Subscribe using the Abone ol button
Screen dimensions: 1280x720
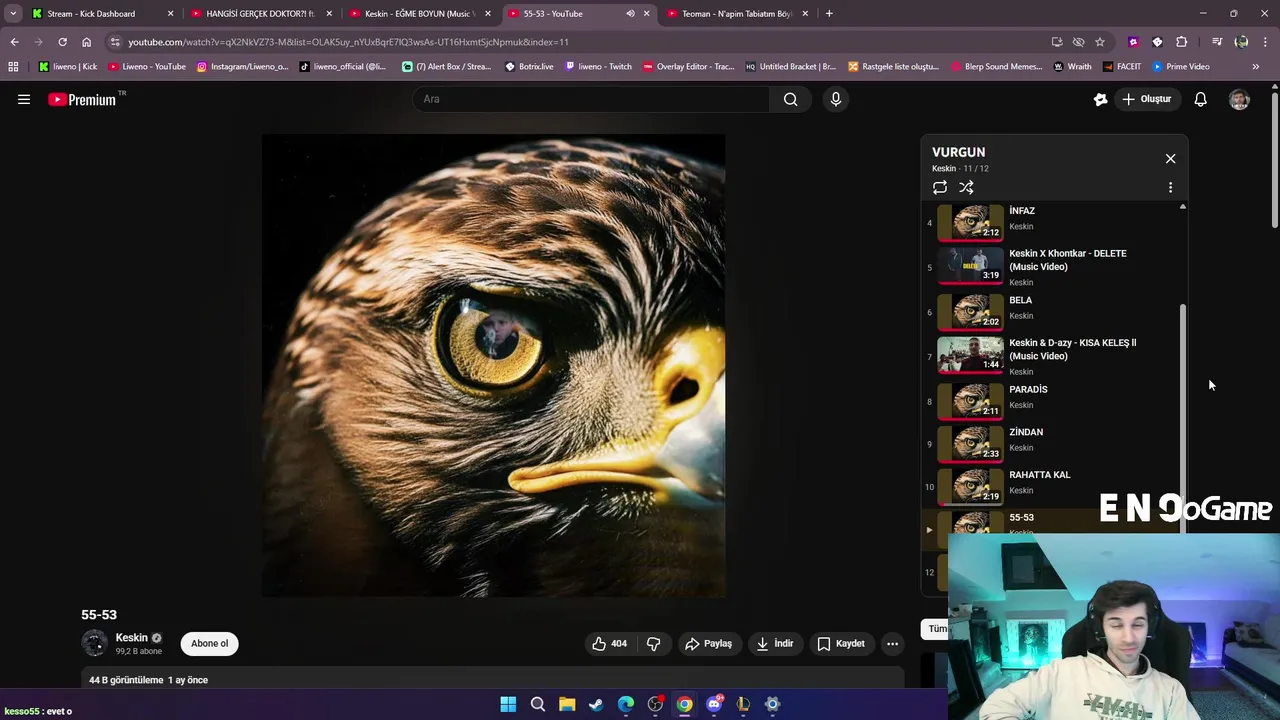pos(209,643)
